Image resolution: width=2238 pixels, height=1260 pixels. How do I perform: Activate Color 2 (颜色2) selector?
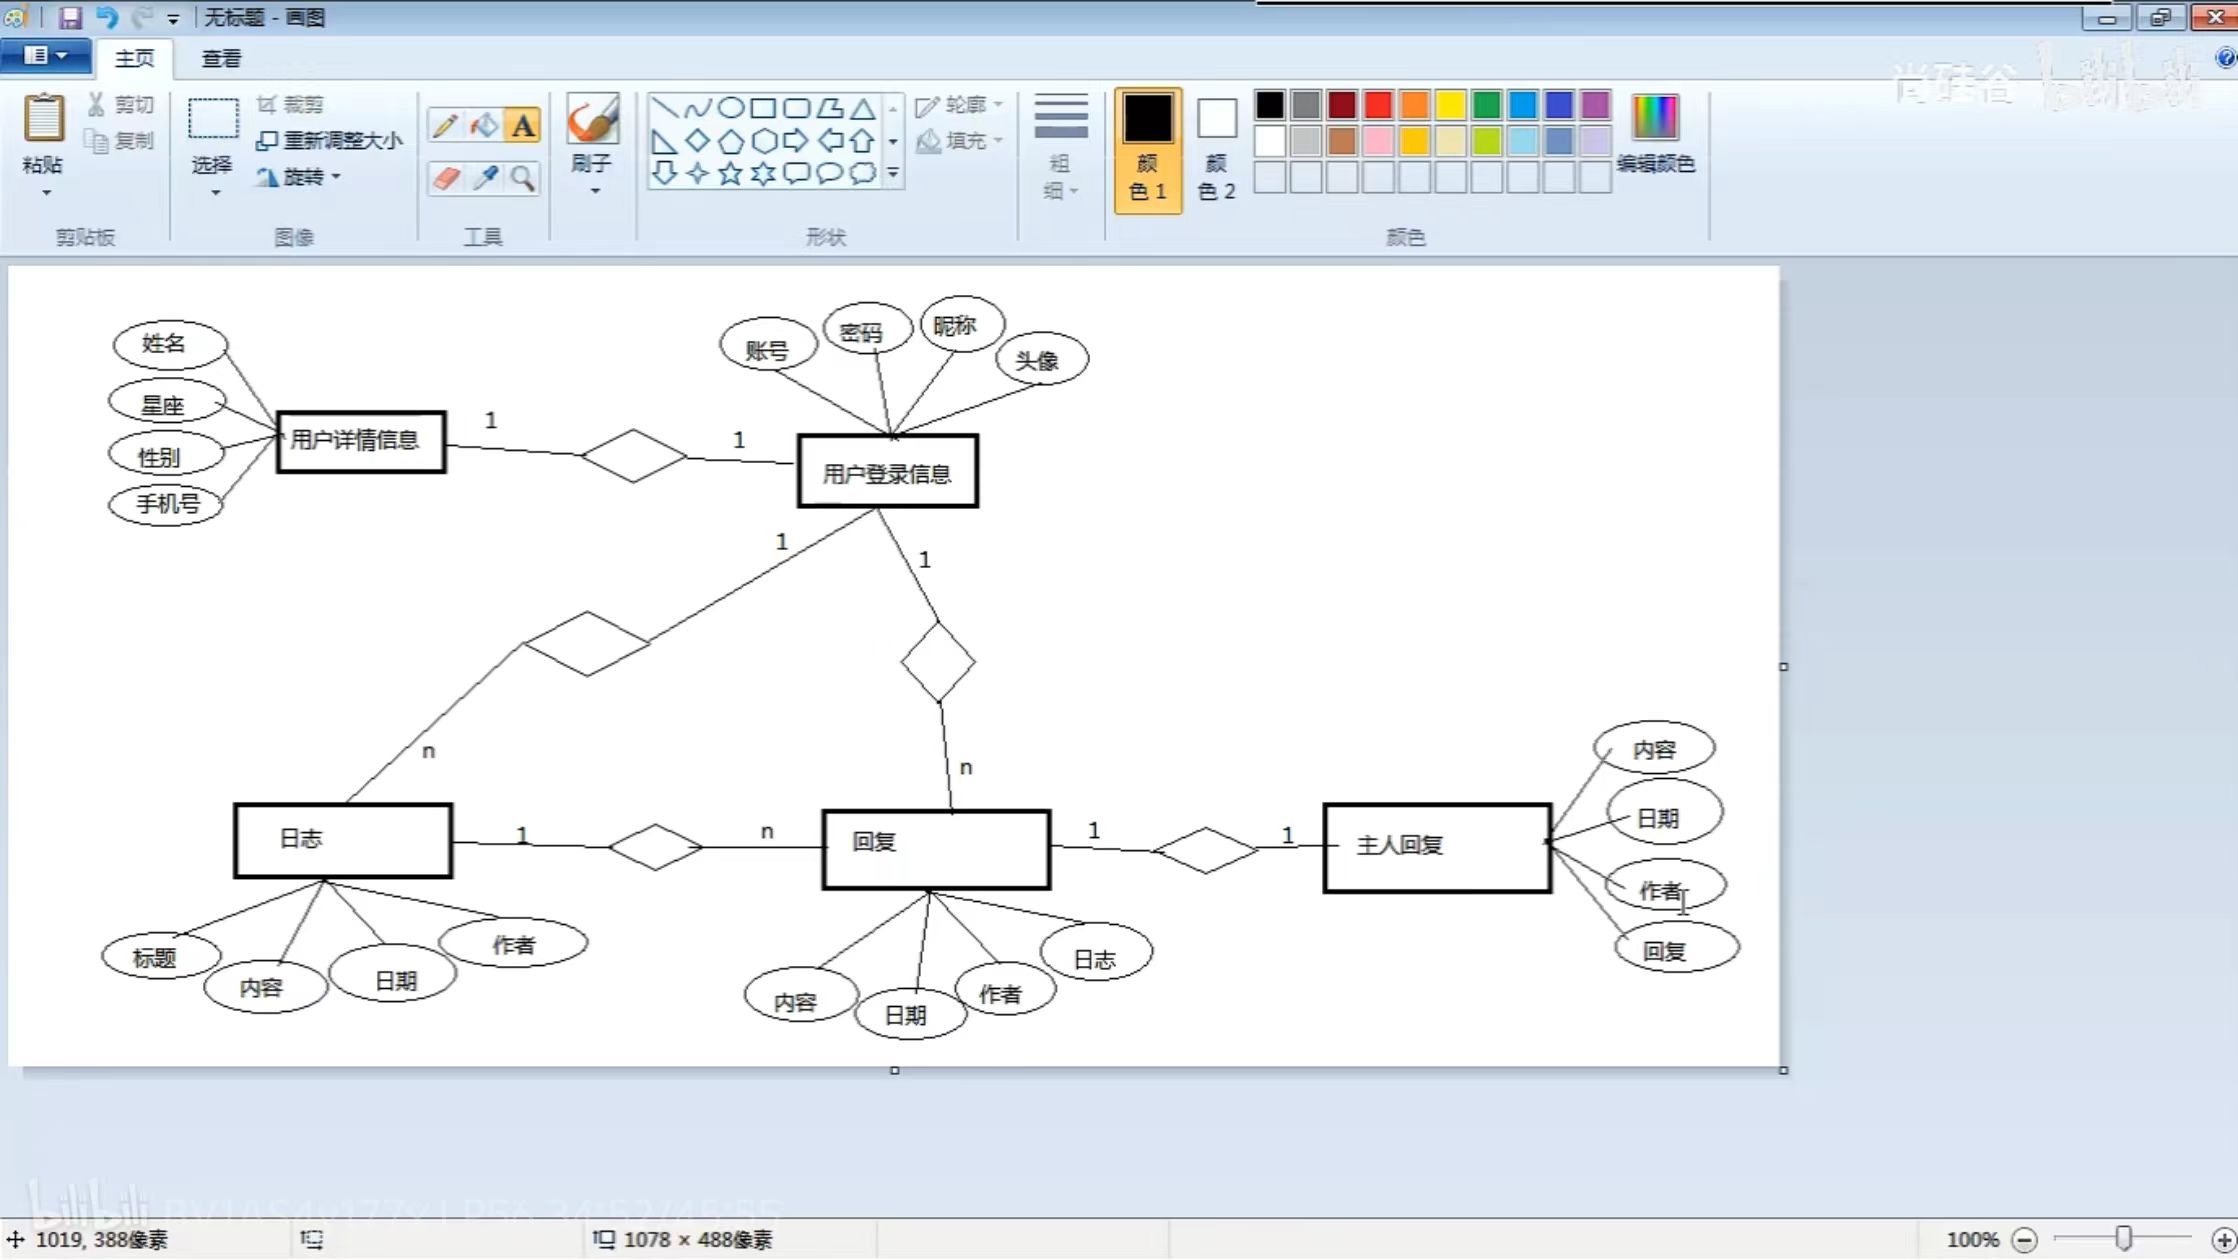pos(1217,150)
